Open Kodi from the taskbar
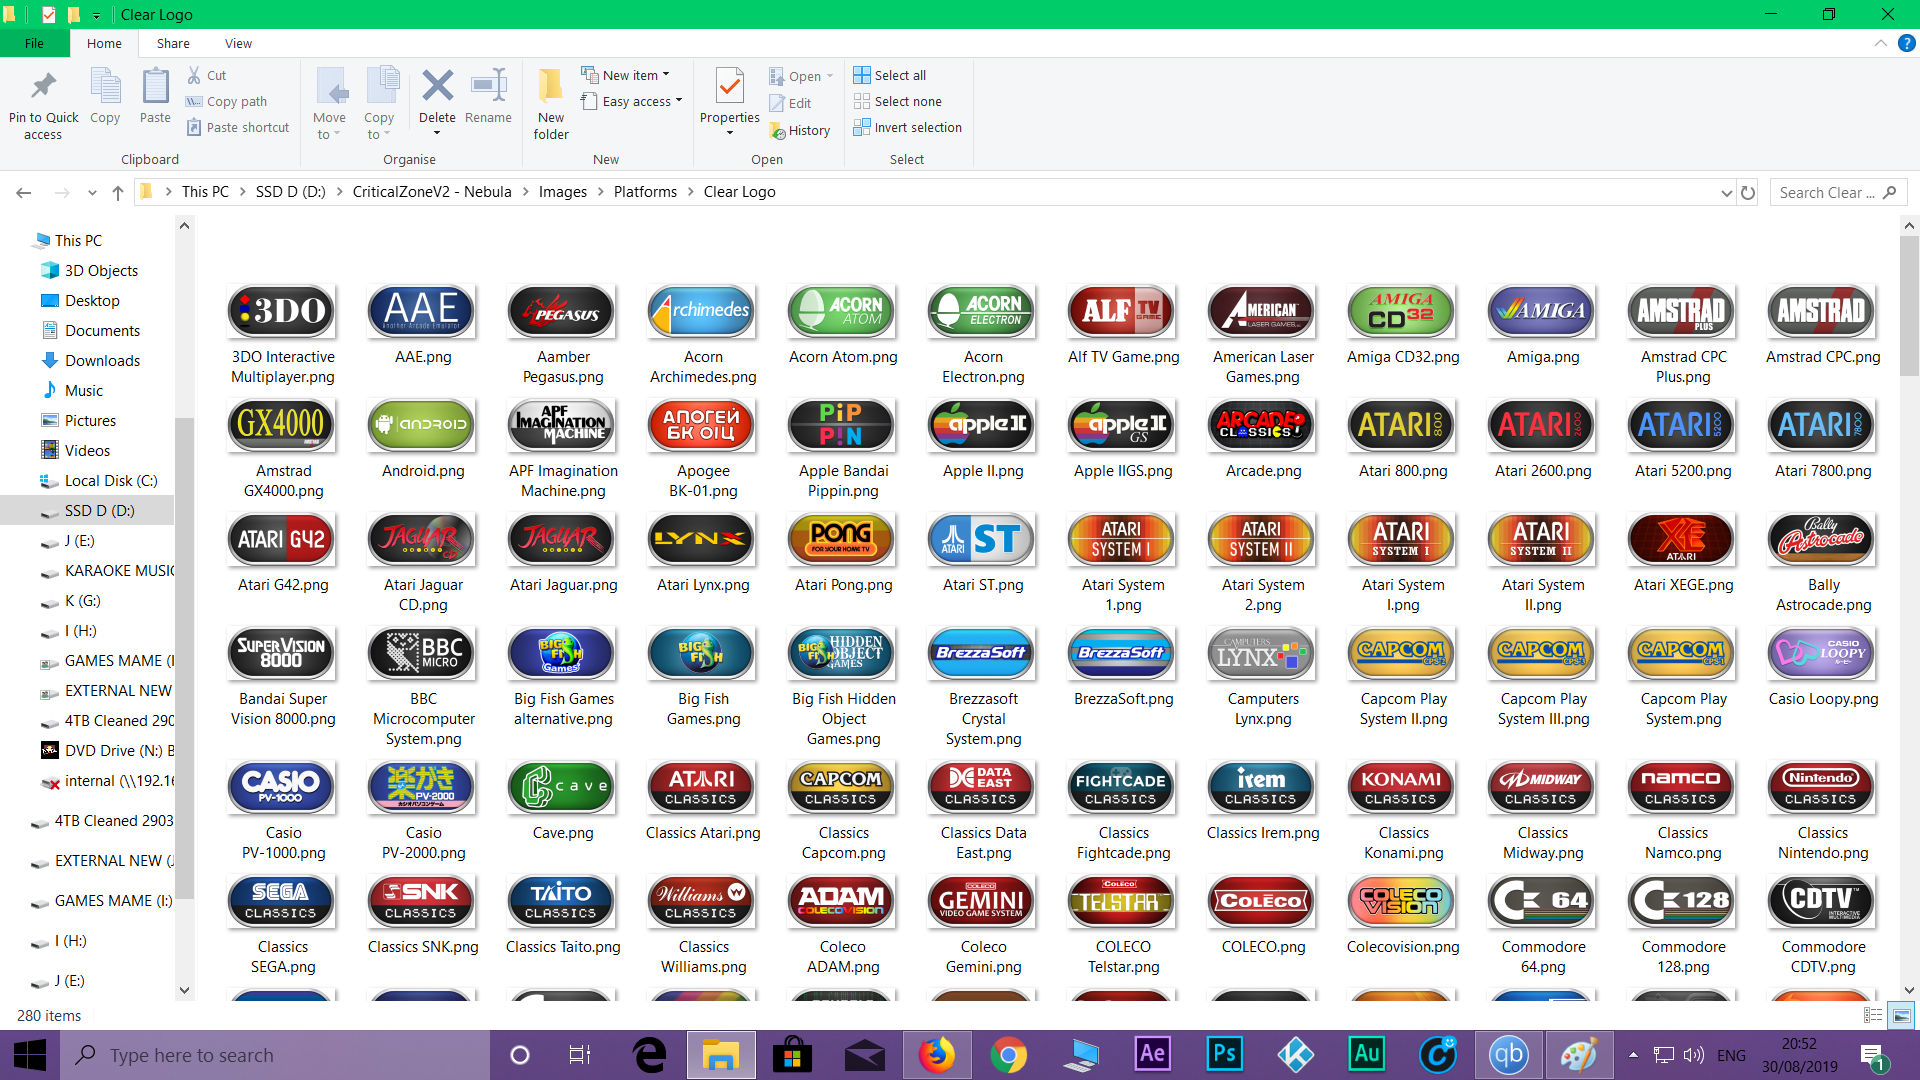1920x1080 pixels. pos(1296,1055)
